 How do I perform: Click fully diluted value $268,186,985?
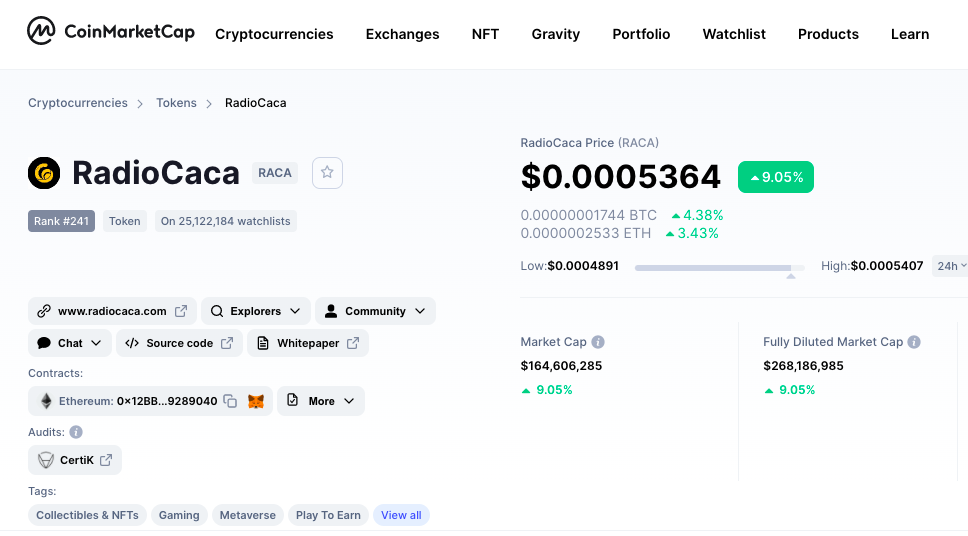[803, 366]
